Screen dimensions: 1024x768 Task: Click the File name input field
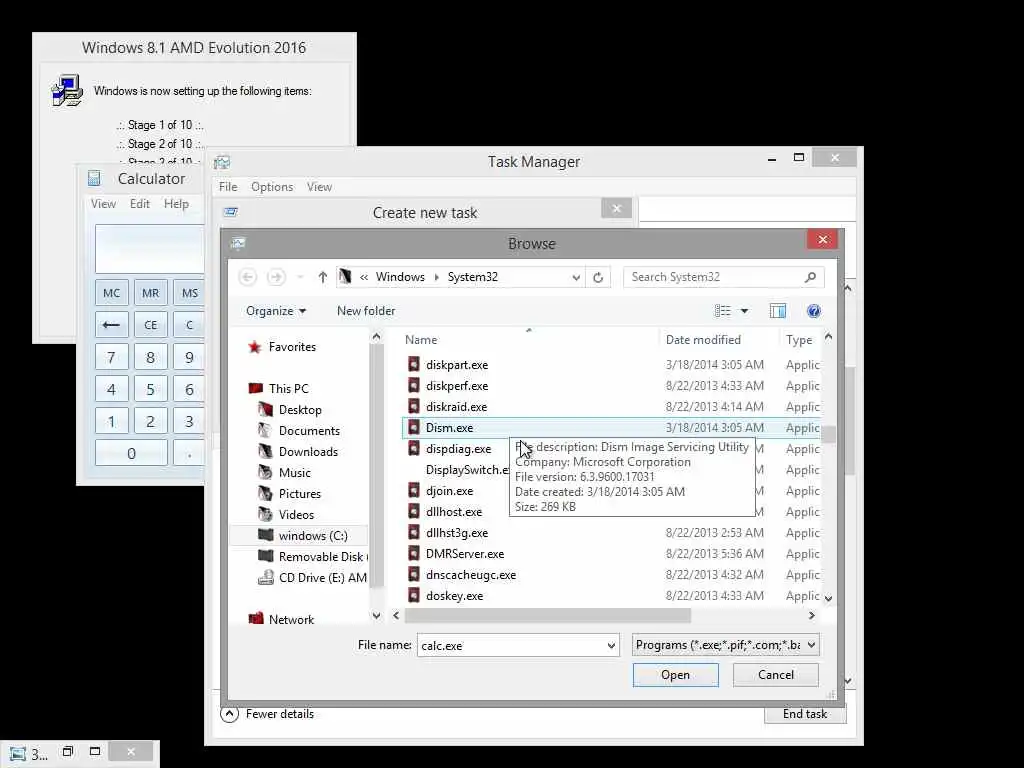click(x=518, y=645)
